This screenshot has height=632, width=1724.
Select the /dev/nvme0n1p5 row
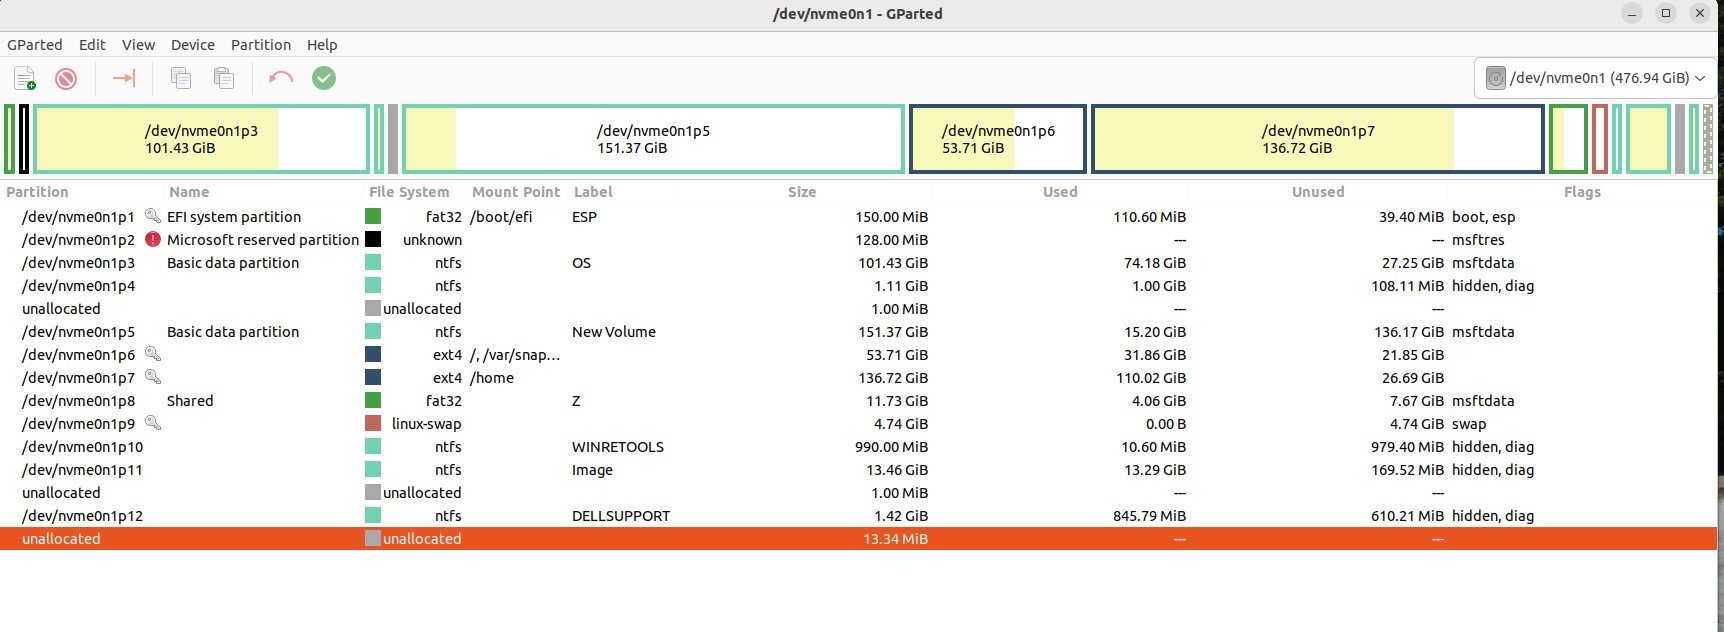[x=858, y=331]
